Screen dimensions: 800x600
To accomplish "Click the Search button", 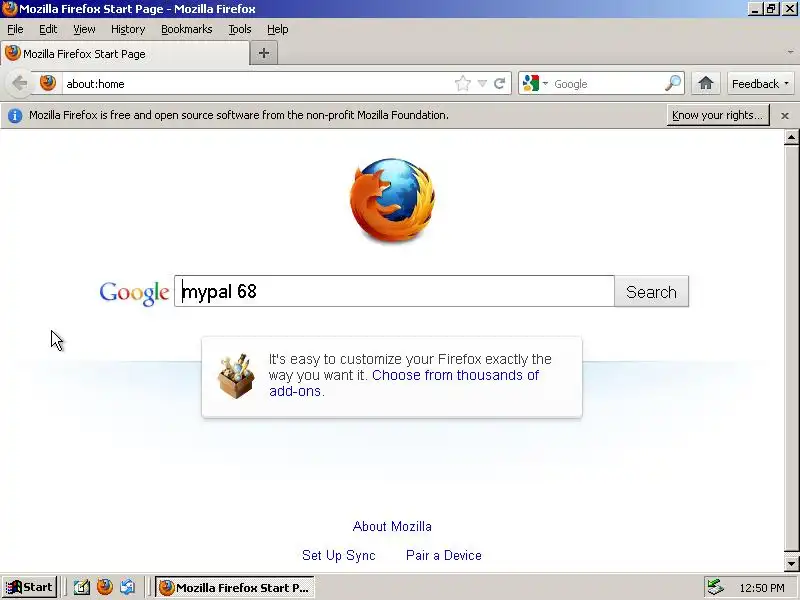I will (652, 292).
